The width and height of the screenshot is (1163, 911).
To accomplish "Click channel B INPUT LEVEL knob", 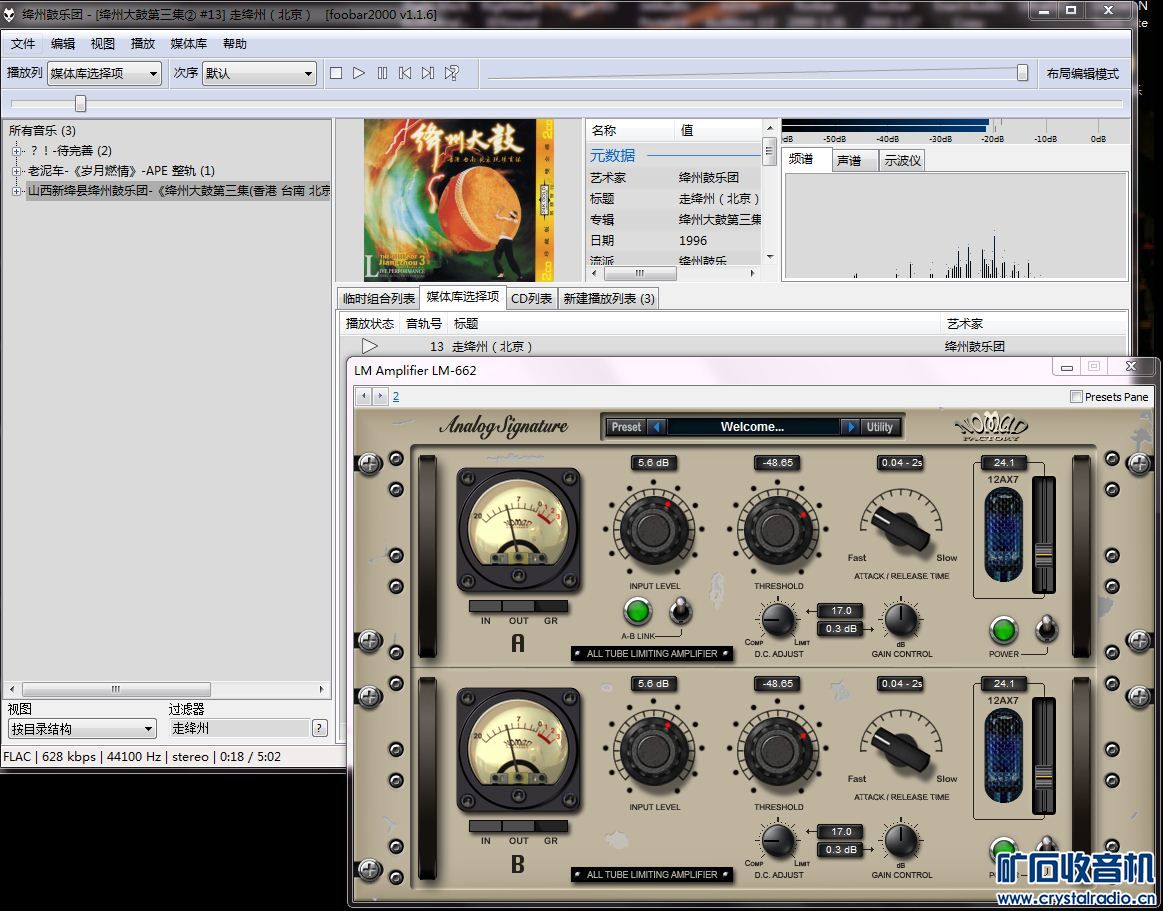I will pos(653,751).
